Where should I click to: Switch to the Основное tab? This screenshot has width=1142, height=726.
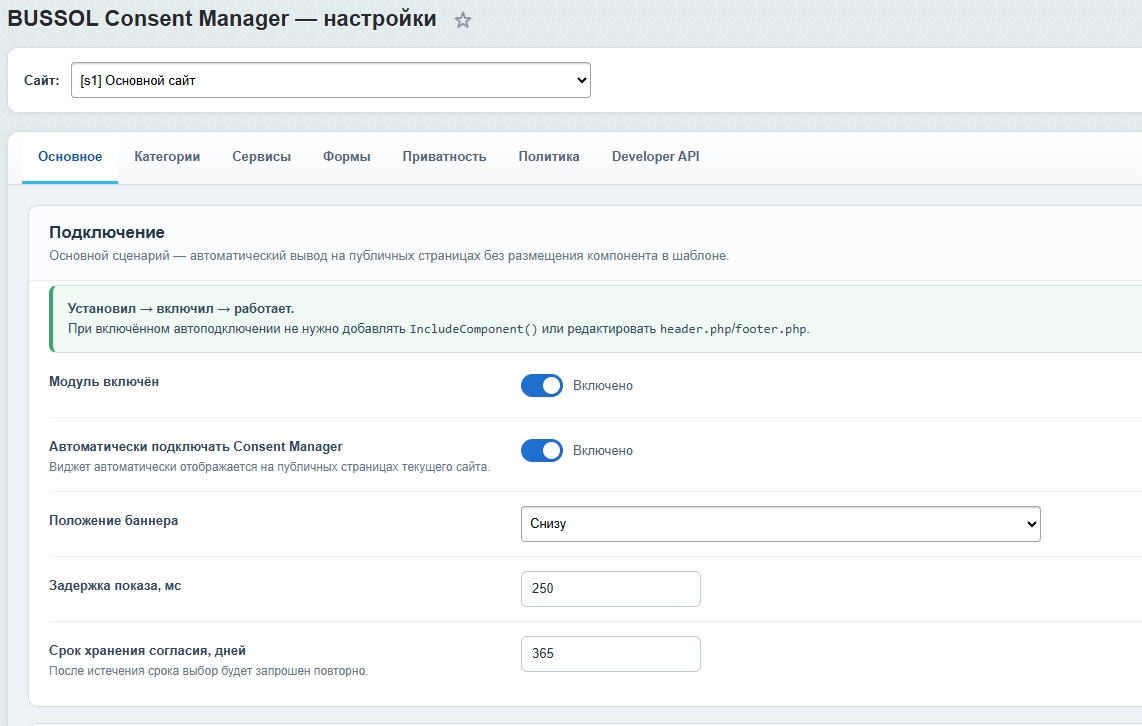coord(70,157)
